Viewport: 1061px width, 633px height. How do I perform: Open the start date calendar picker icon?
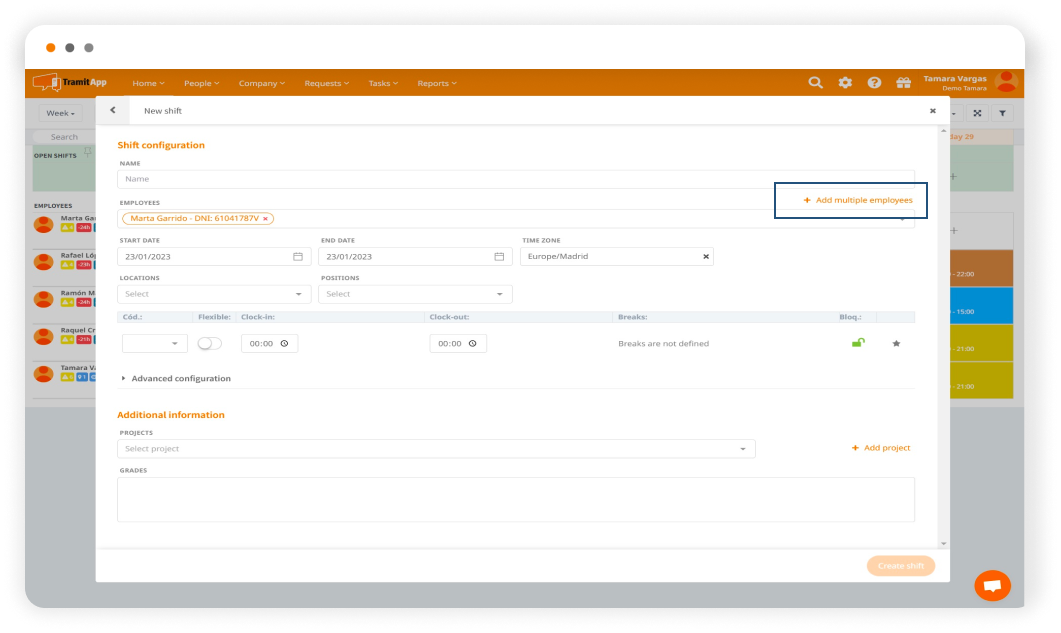[298, 257]
